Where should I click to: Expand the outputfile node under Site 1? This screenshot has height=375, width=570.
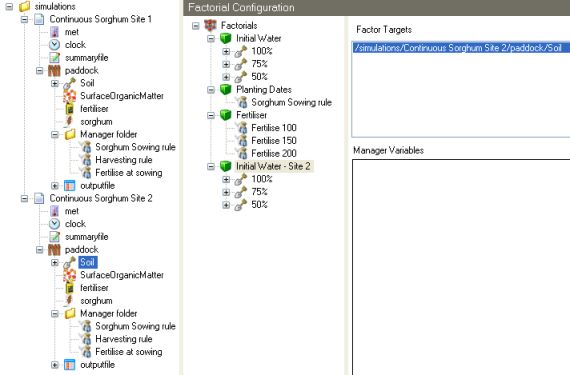55,186
